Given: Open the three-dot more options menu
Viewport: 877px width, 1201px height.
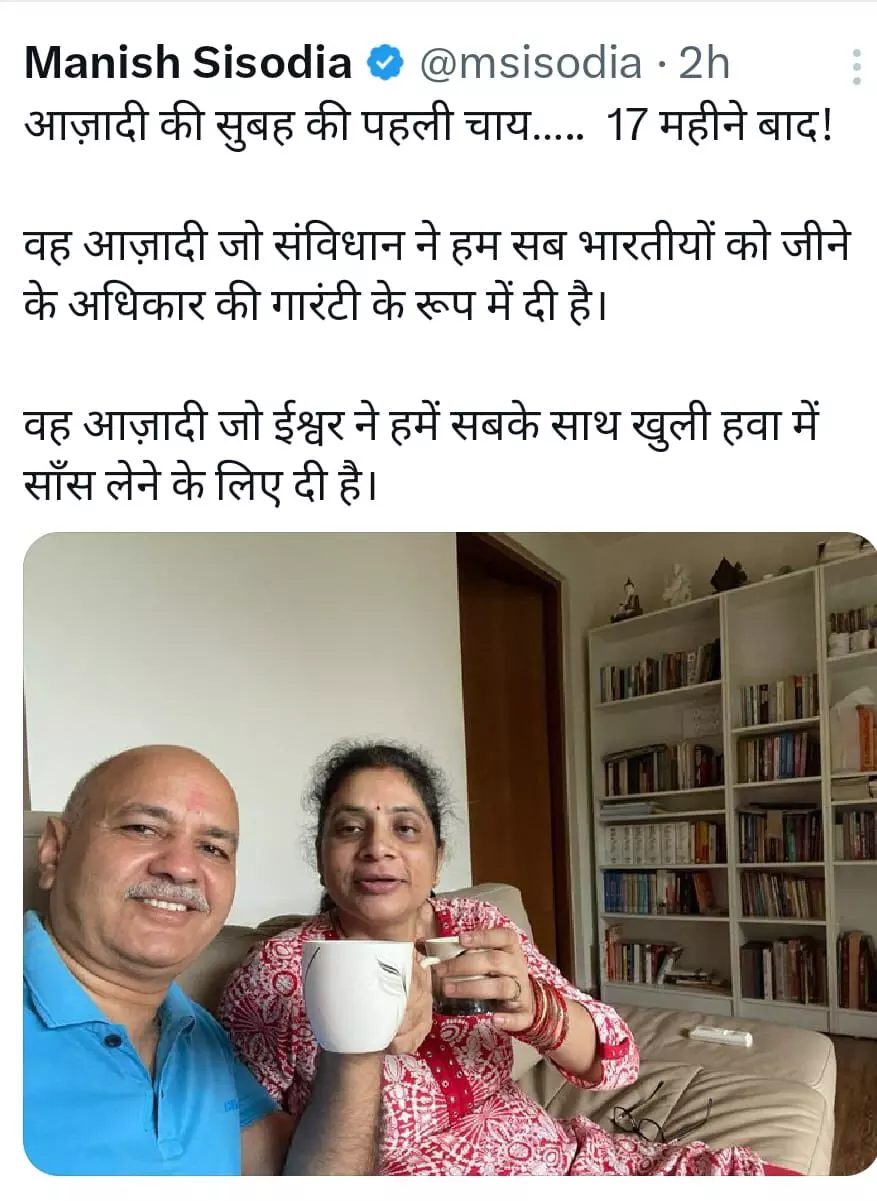Looking at the screenshot, I should tap(857, 67).
